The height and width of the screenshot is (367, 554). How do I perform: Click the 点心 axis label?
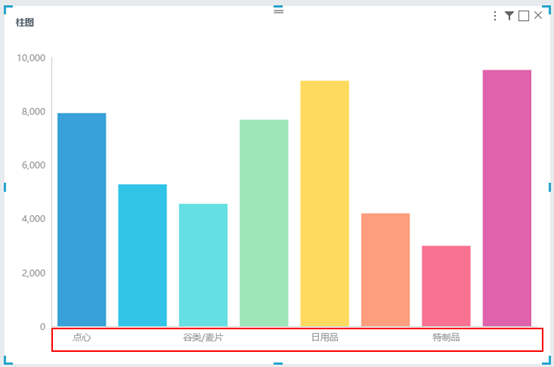pos(82,337)
